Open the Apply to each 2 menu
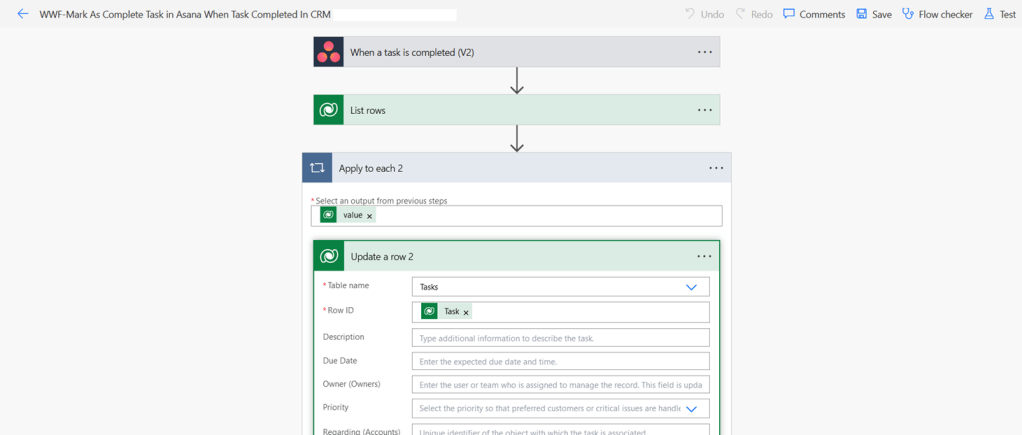 716,168
